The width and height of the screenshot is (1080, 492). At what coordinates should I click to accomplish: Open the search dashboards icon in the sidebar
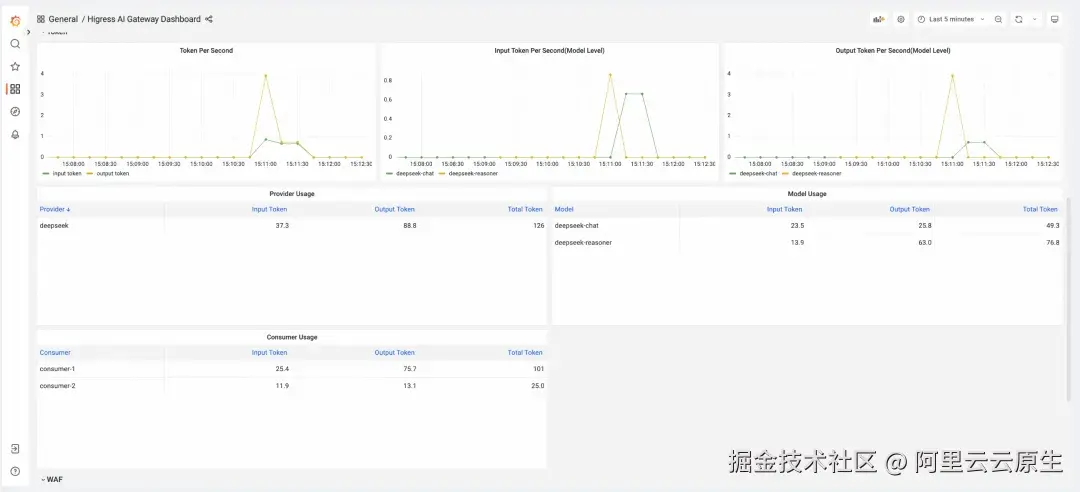tap(15, 44)
